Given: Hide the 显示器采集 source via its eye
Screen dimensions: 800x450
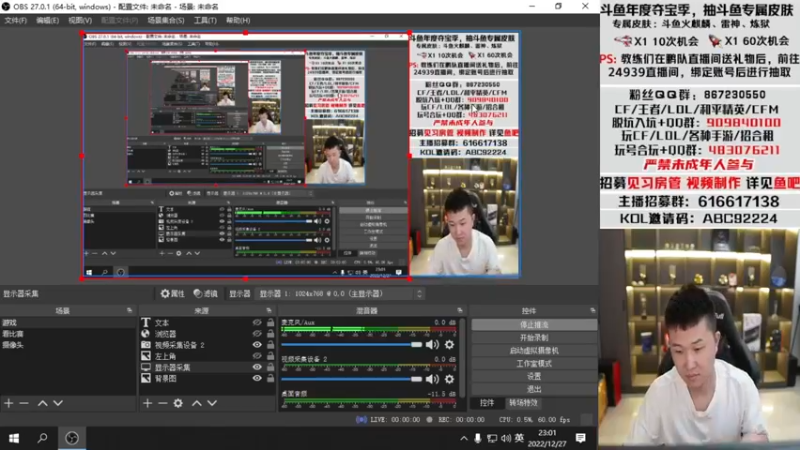Looking at the screenshot, I should (257, 367).
